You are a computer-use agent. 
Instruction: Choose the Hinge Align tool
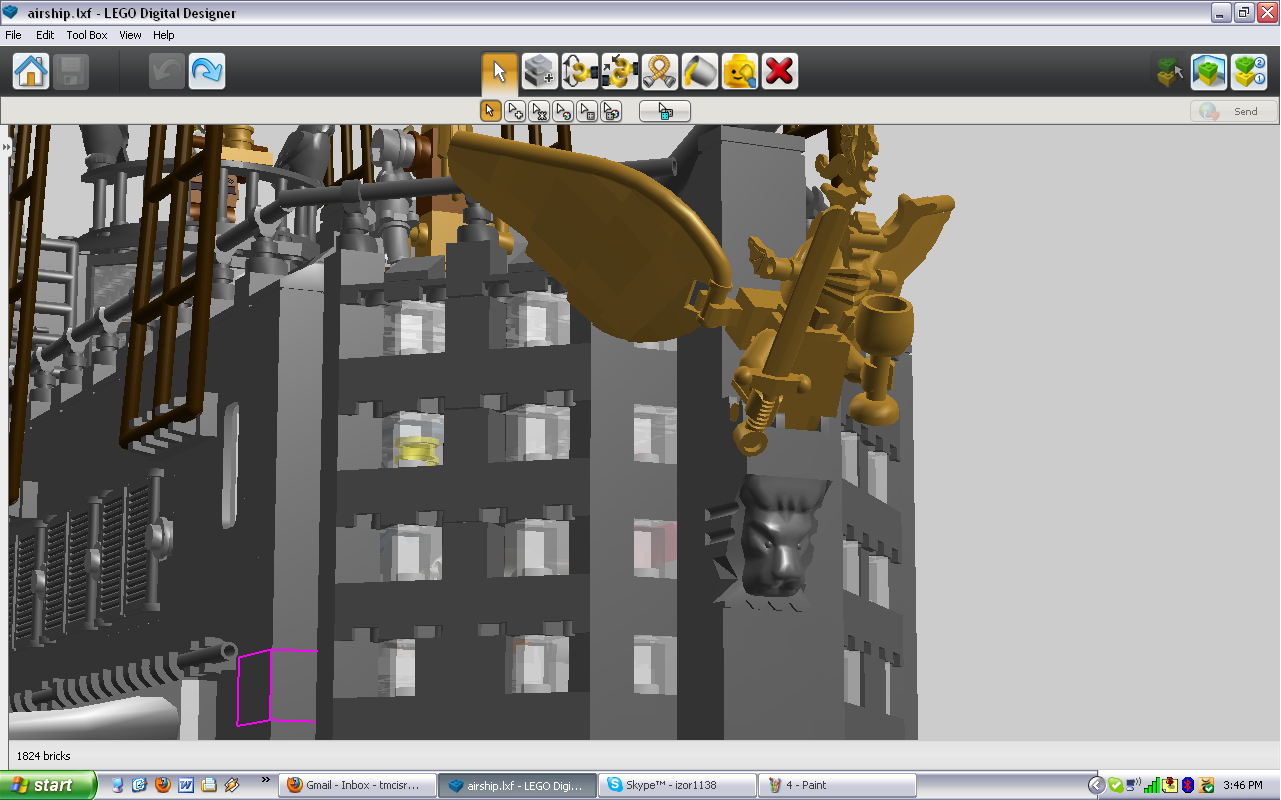tap(620, 72)
